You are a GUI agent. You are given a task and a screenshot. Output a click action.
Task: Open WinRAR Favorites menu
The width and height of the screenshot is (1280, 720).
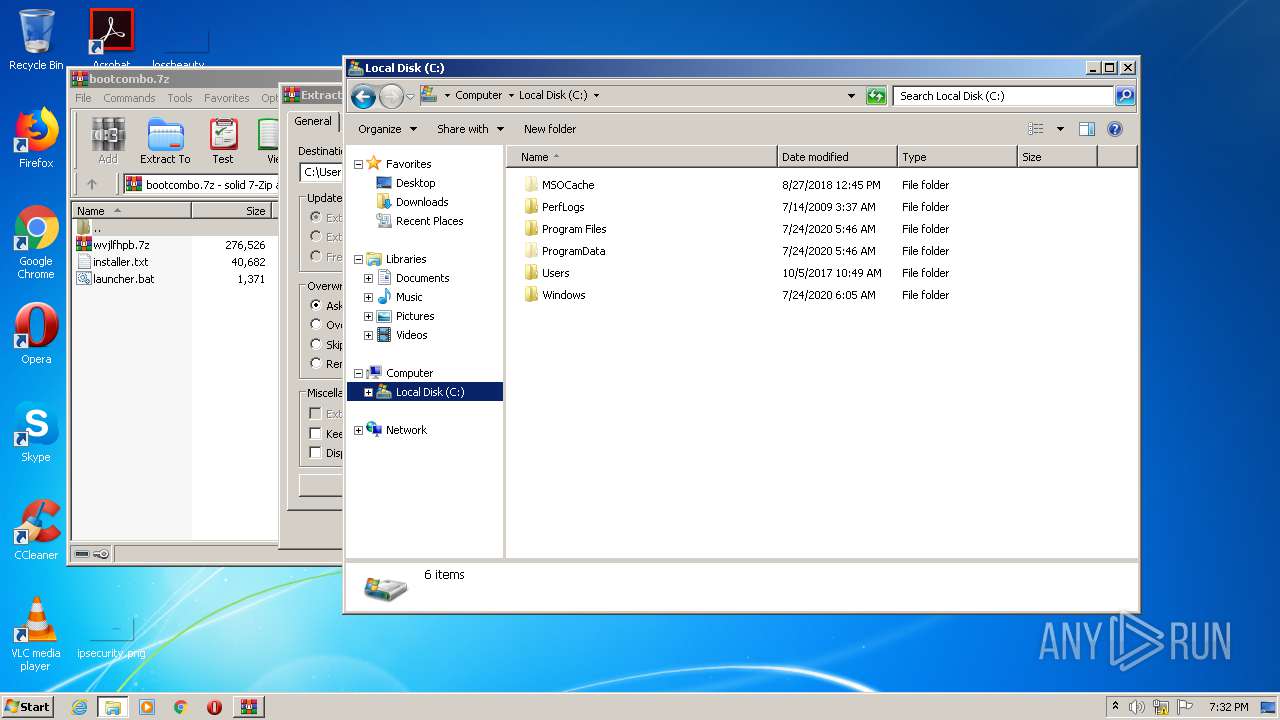(x=227, y=98)
